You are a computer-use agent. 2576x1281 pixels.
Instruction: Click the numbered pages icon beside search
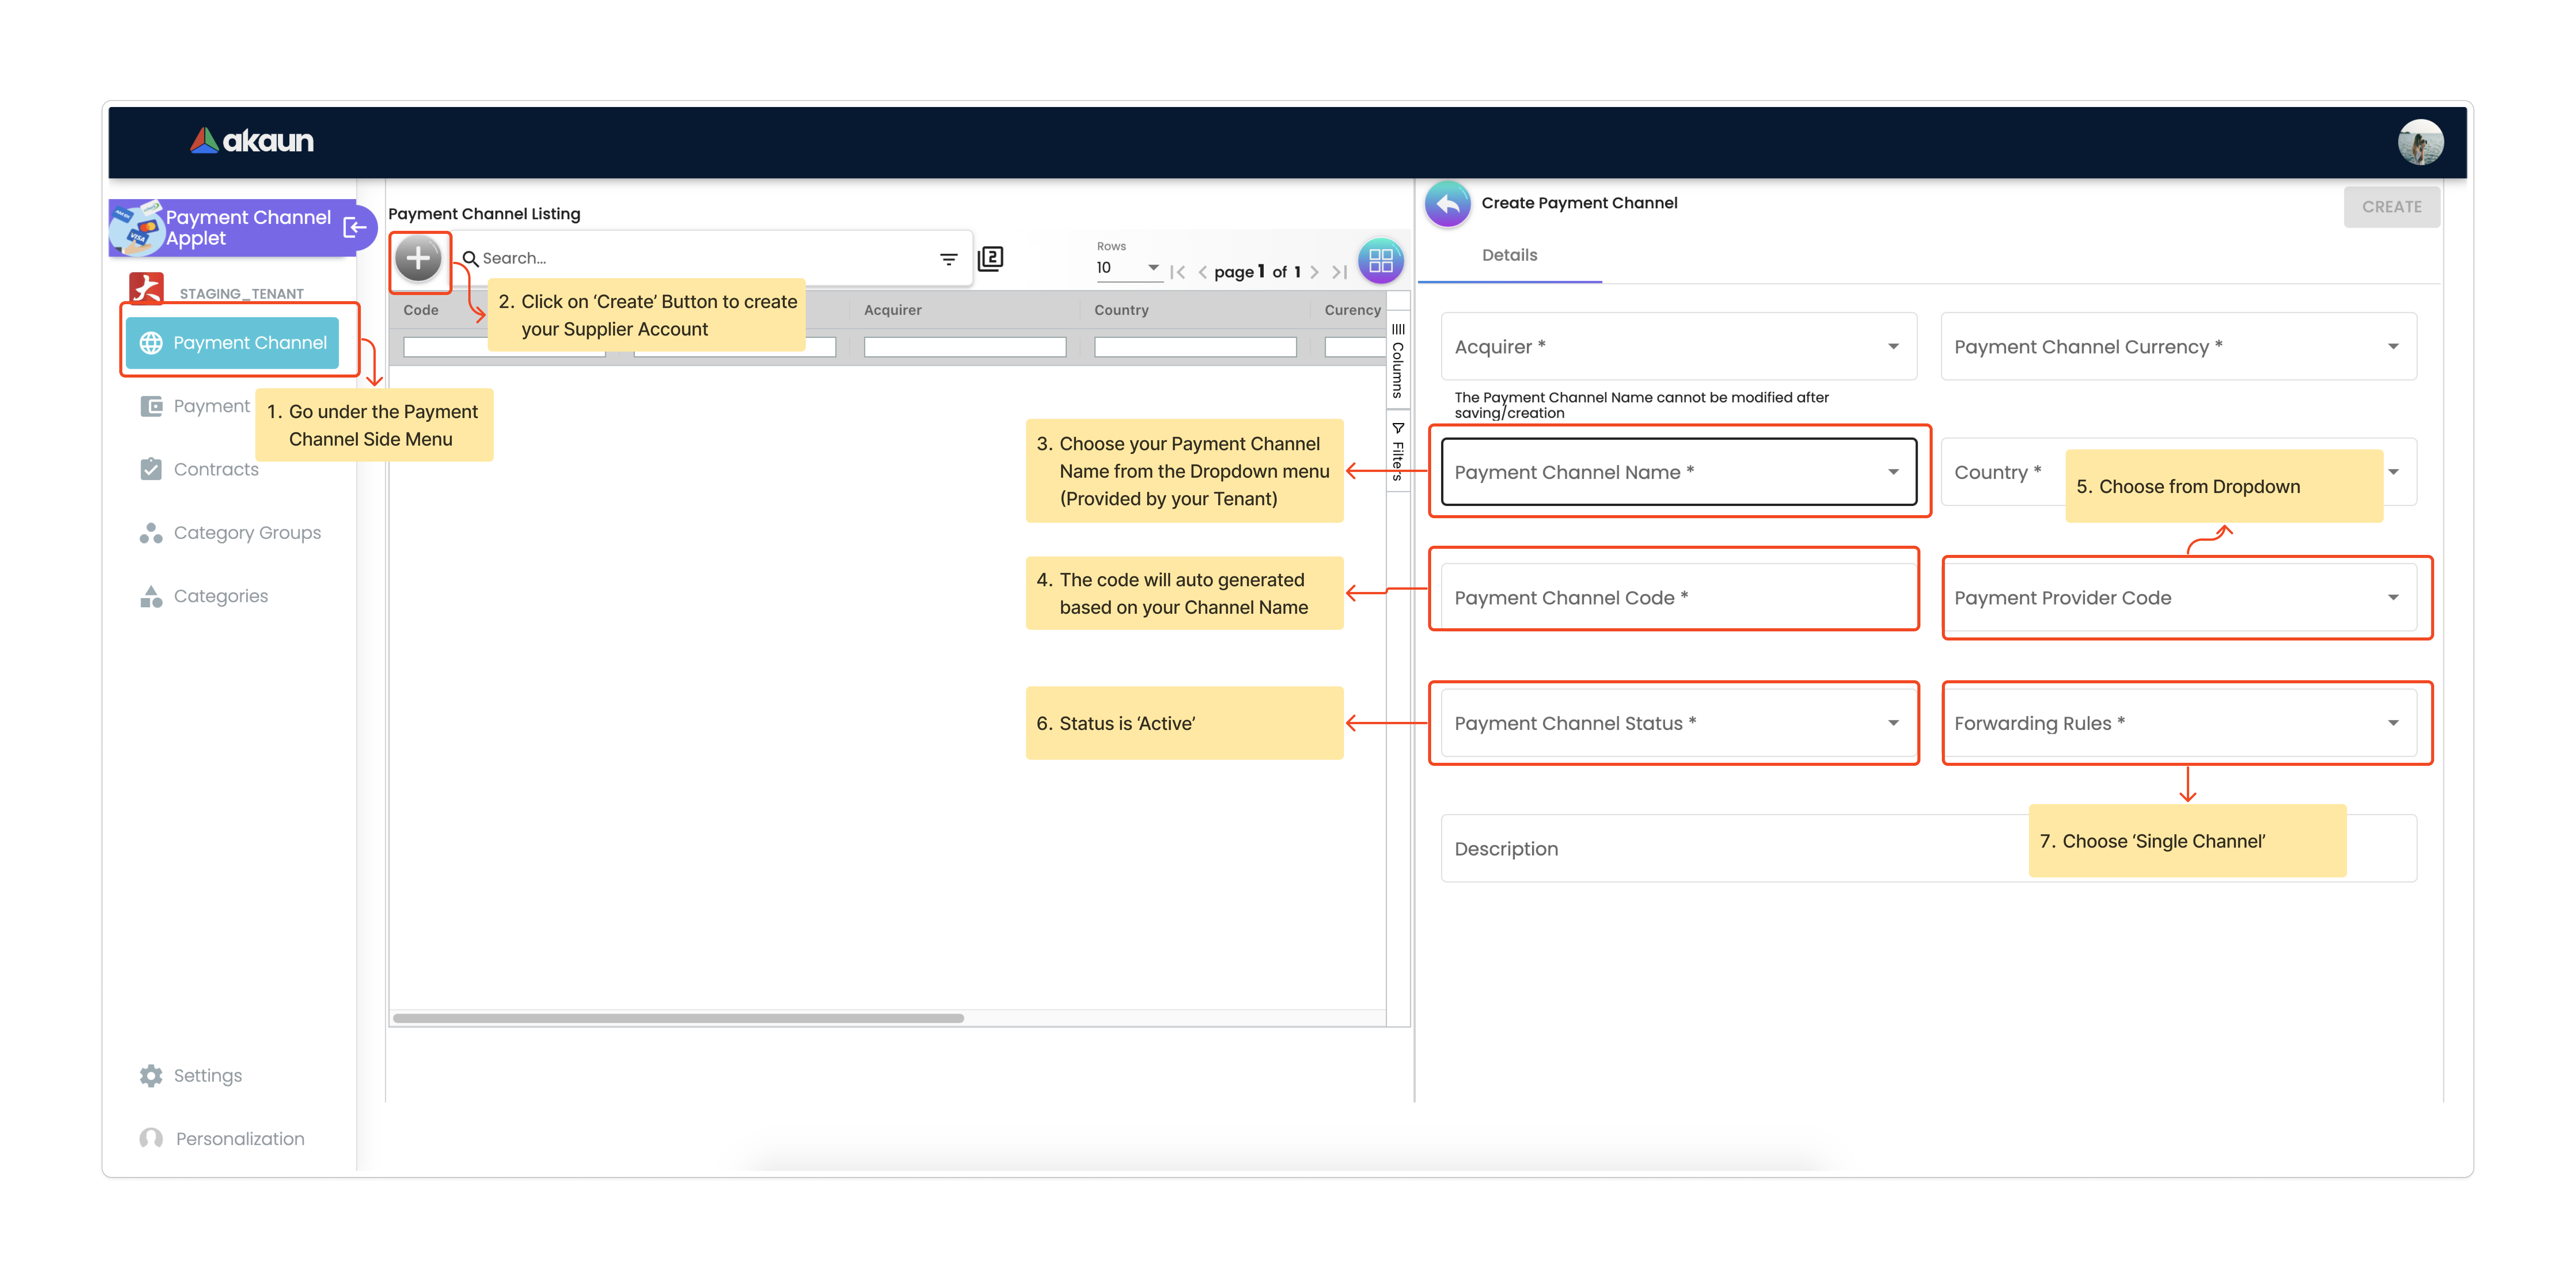tap(990, 259)
